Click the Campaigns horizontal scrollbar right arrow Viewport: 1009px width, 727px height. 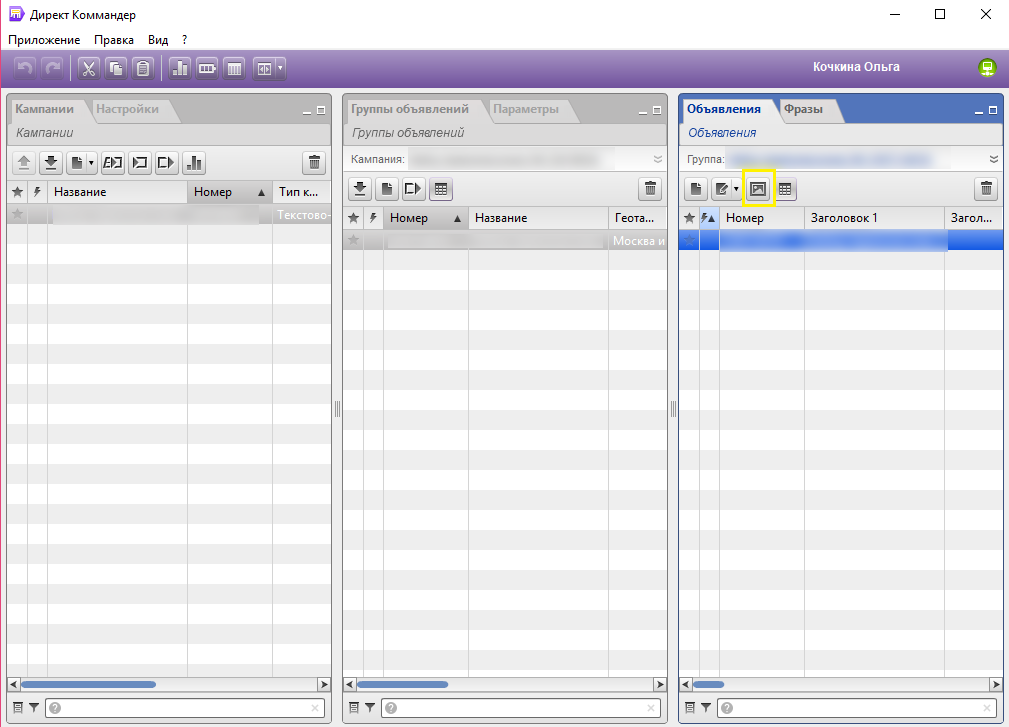[324, 685]
